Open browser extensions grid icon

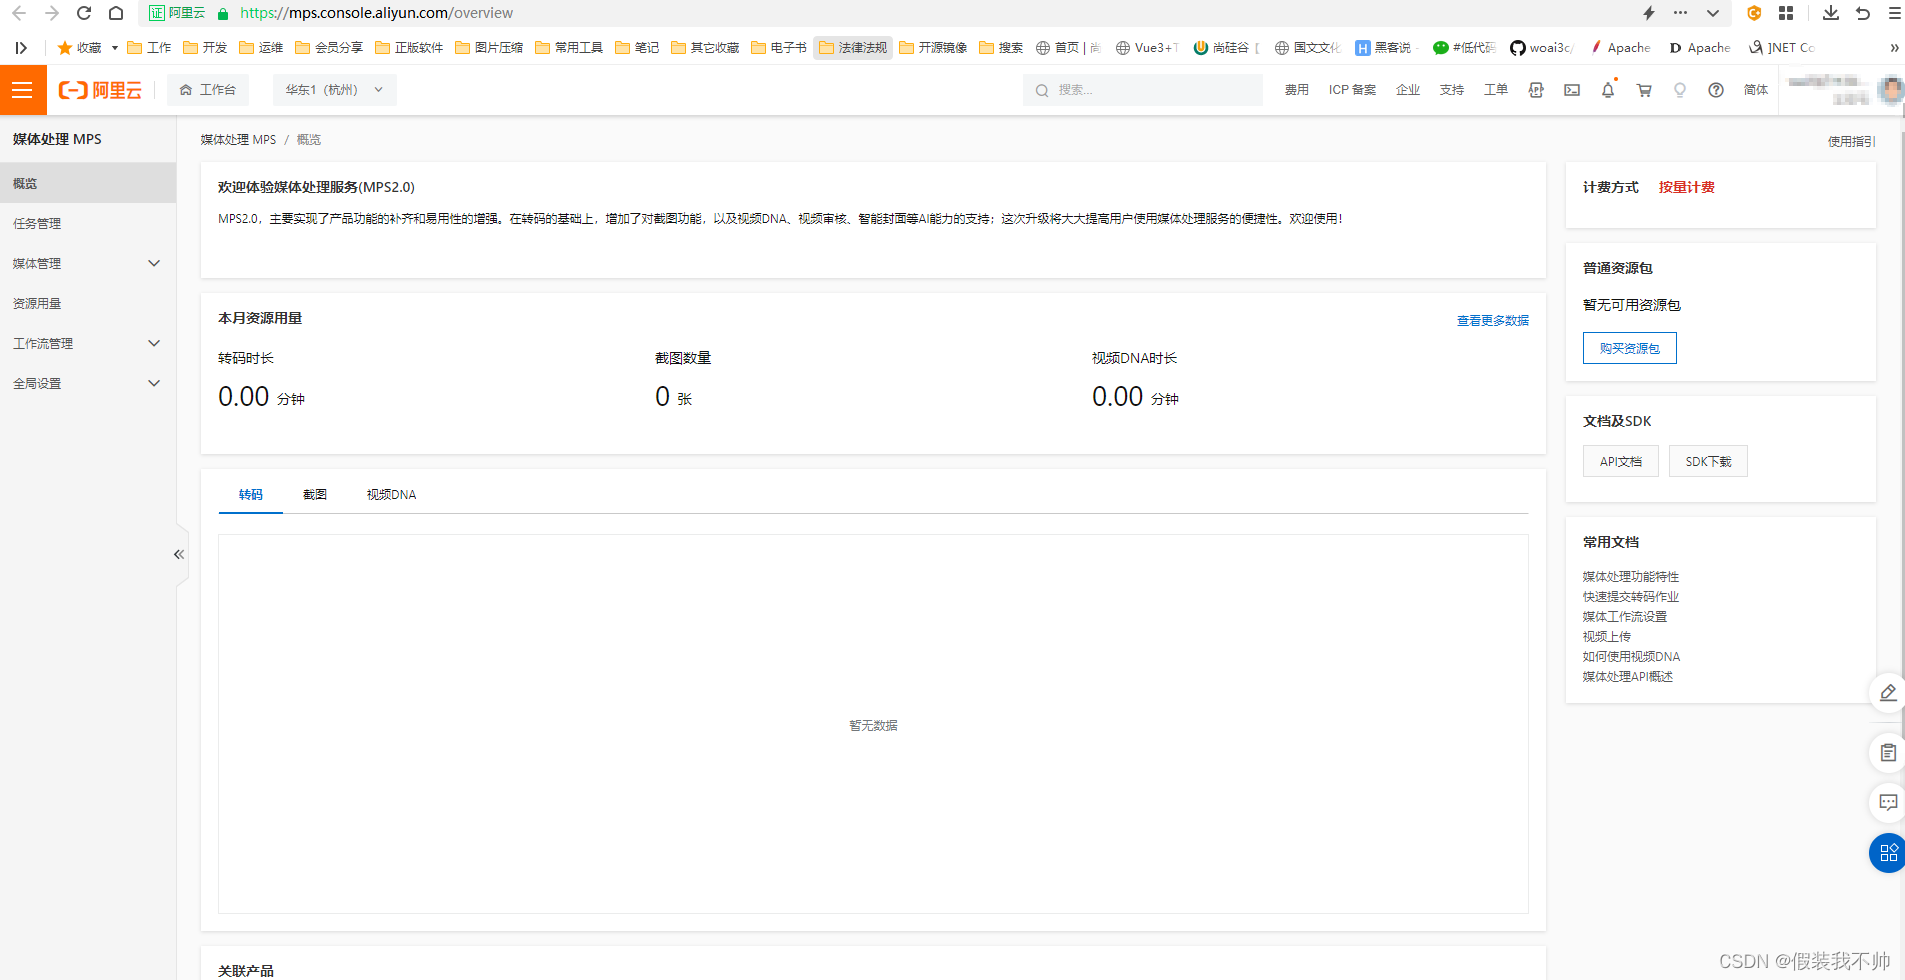pos(1786,13)
